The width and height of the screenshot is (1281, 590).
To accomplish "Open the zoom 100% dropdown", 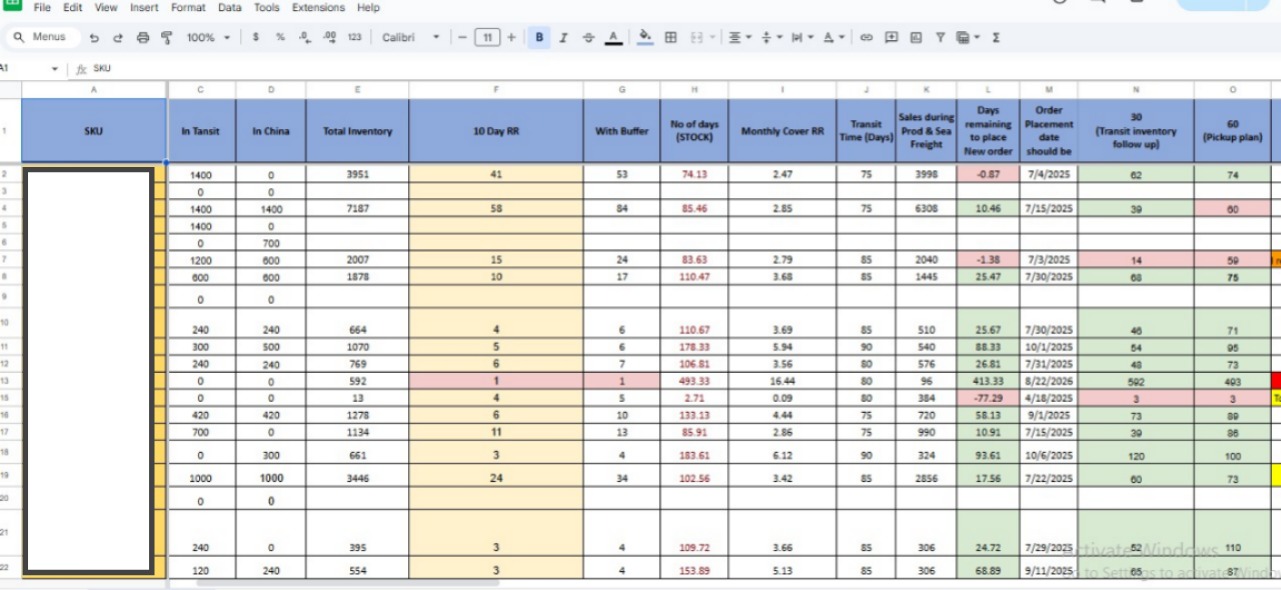I will 208,37.
